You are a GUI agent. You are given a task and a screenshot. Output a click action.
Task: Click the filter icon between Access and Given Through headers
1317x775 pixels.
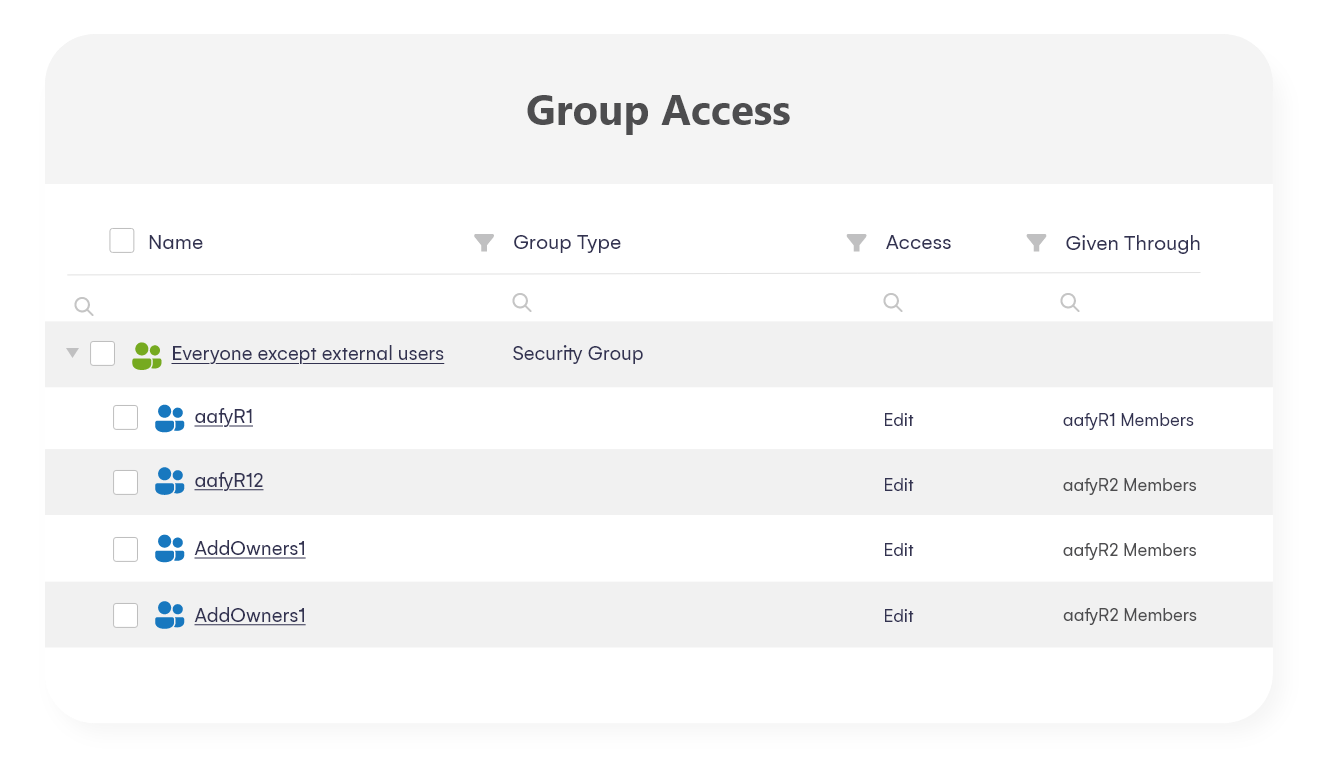pyautogui.click(x=1036, y=243)
